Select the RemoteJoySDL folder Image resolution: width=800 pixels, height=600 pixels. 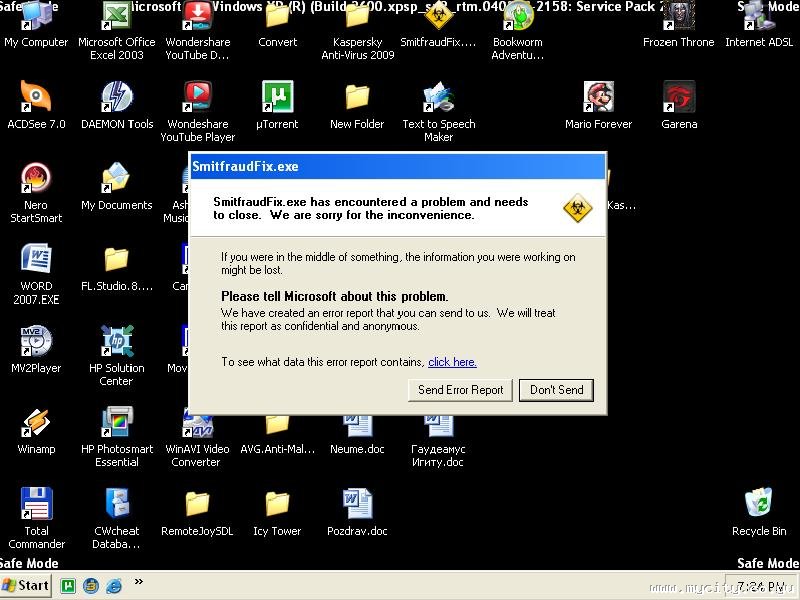[x=197, y=513]
